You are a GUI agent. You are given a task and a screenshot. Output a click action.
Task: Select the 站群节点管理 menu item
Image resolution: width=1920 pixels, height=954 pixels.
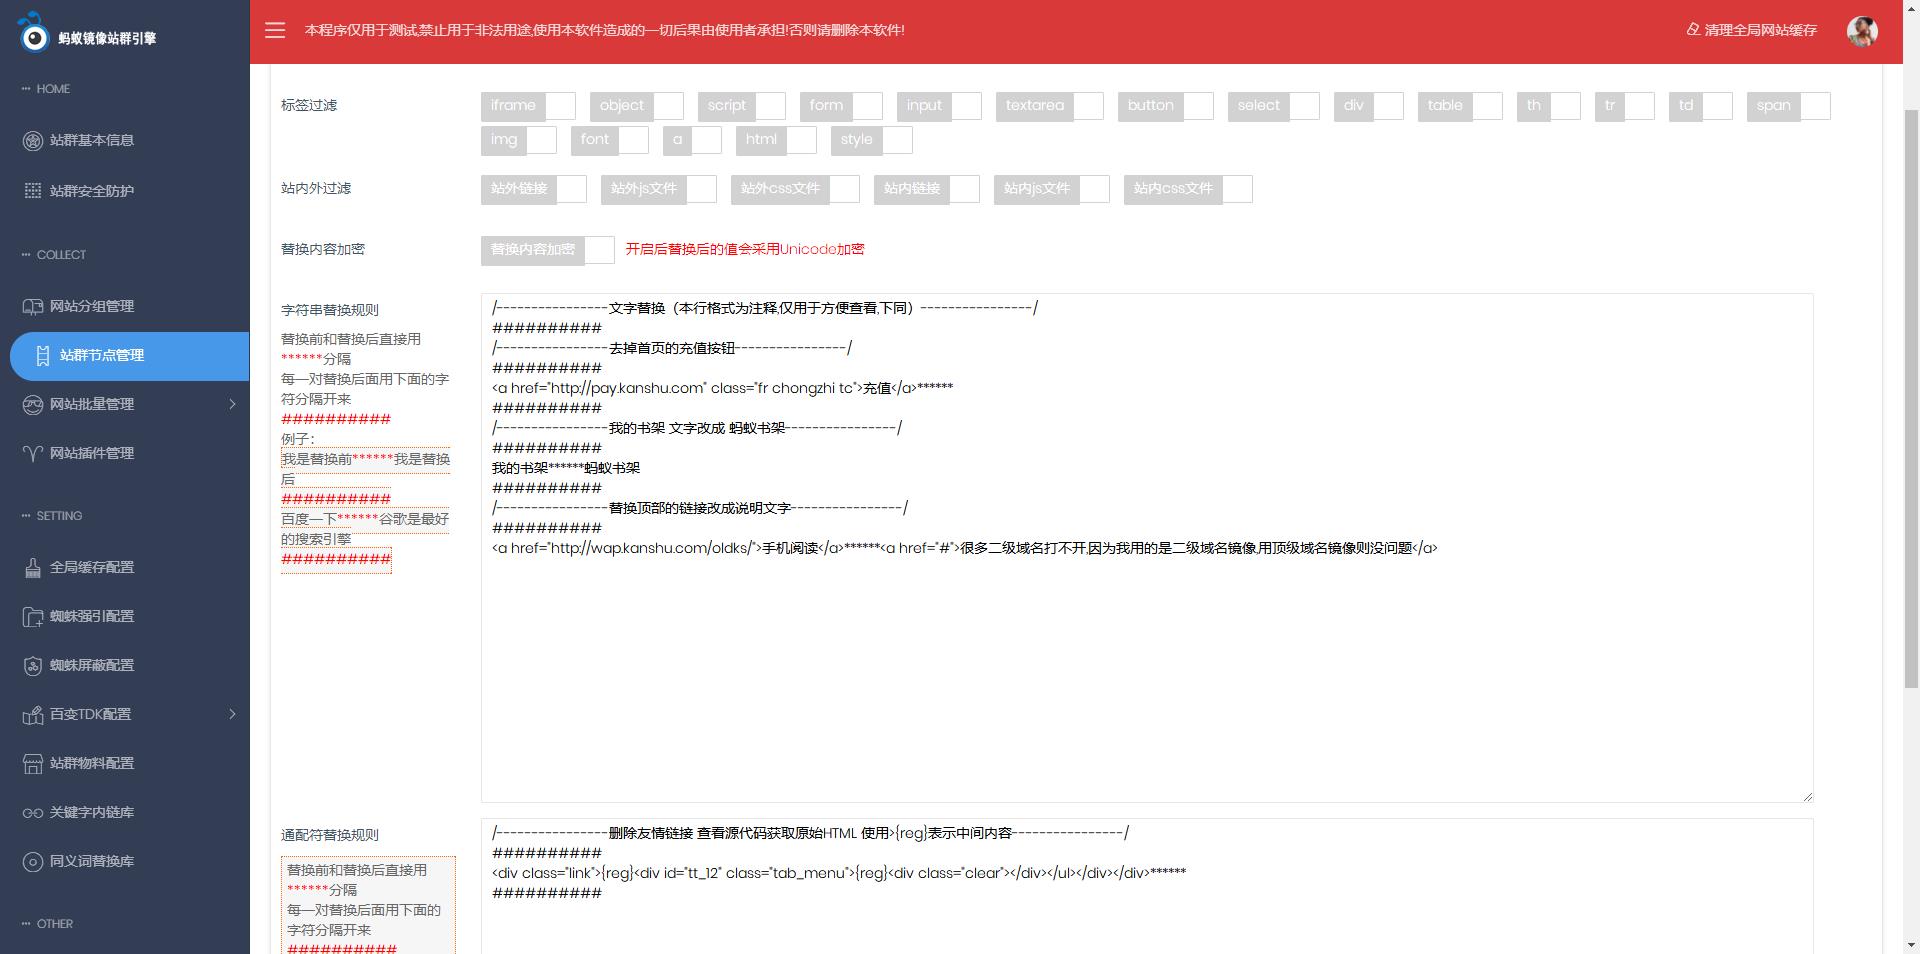pyautogui.click(x=102, y=356)
